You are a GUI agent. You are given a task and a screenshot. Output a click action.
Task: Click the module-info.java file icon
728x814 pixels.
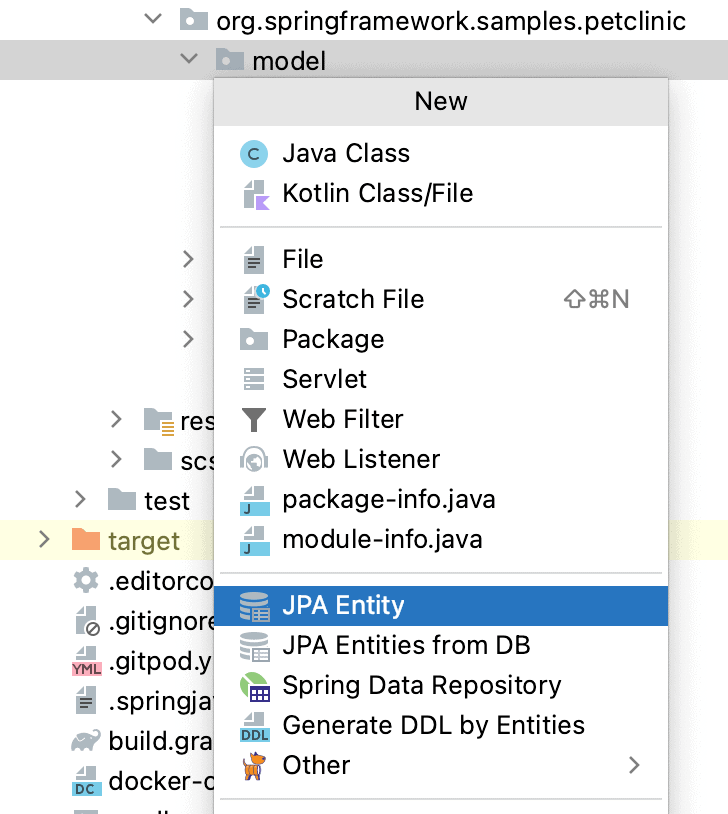[x=254, y=540]
